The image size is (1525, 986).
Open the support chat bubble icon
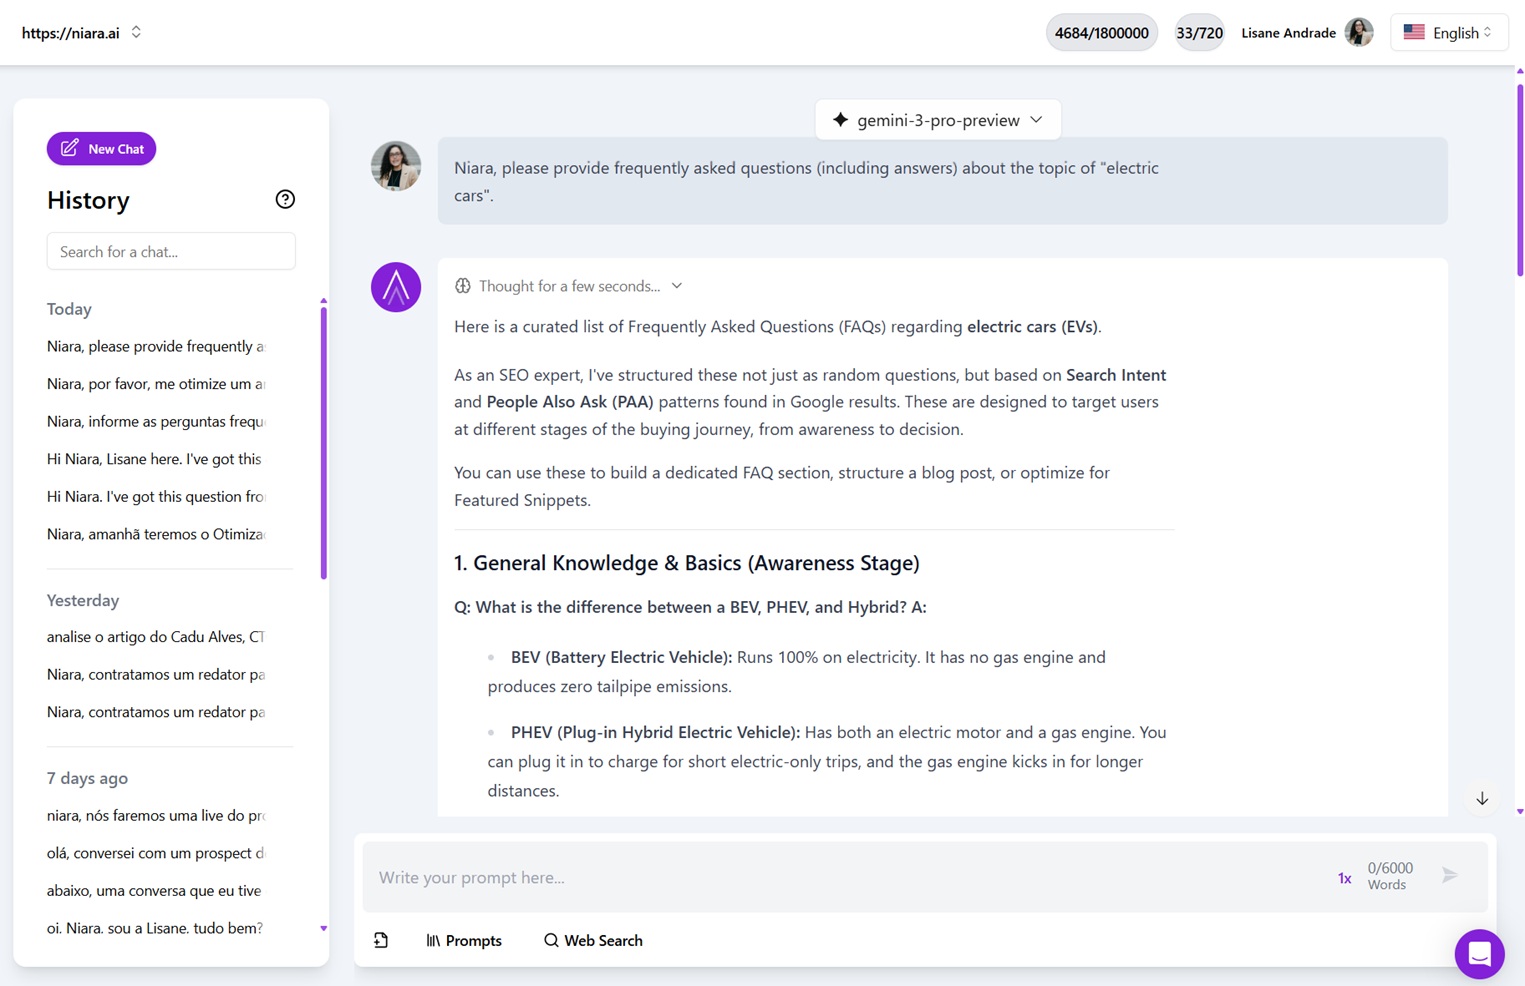(x=1479, y=954)
